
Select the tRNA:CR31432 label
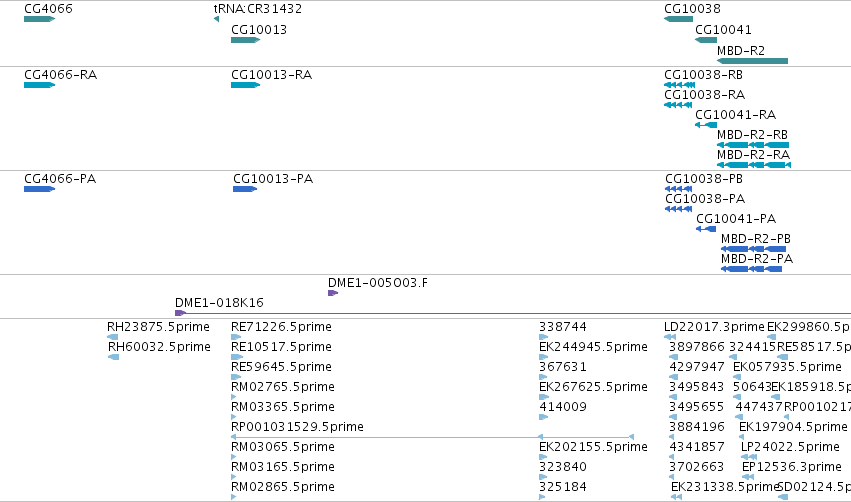tap(258, 9)
